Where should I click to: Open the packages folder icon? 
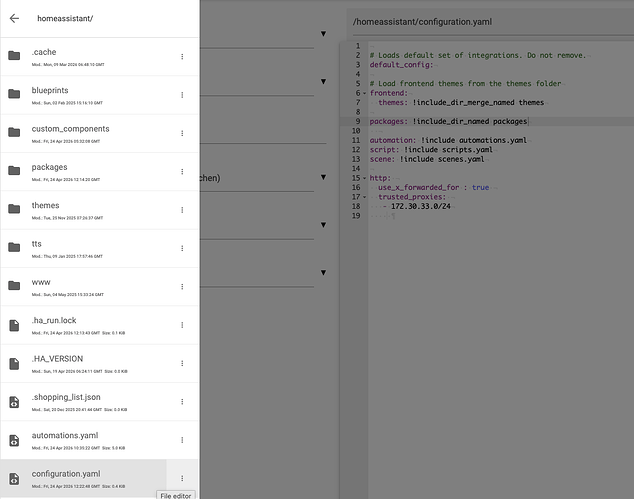click(14, 171)
